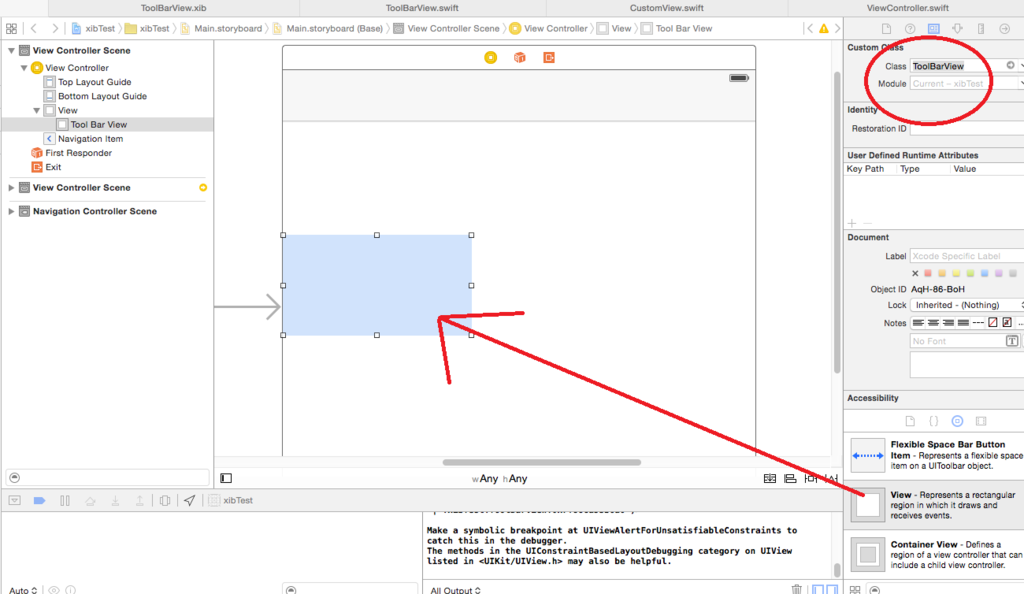The image size is (1024, 594).
Task: Click the First Responder cube icon in scene dock
Action: 520,57
